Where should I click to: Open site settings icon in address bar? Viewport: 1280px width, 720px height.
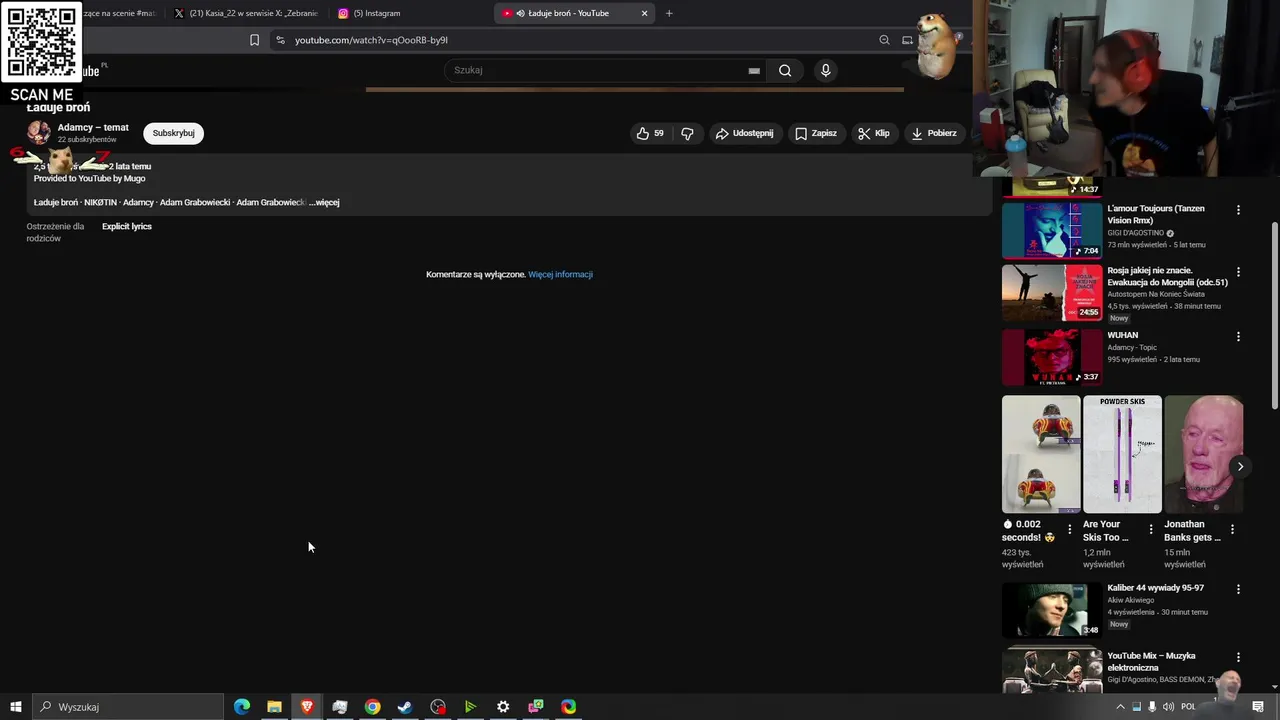pyautogui.click(x=280, y=40)
